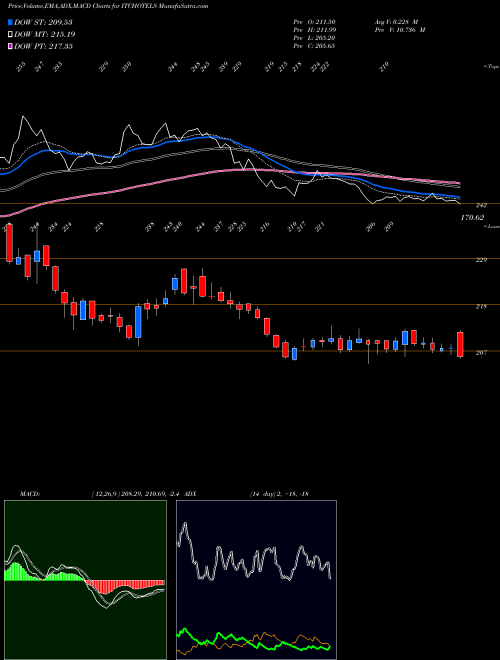Click the blue DOW ST legend swatch

coord(10,22)
